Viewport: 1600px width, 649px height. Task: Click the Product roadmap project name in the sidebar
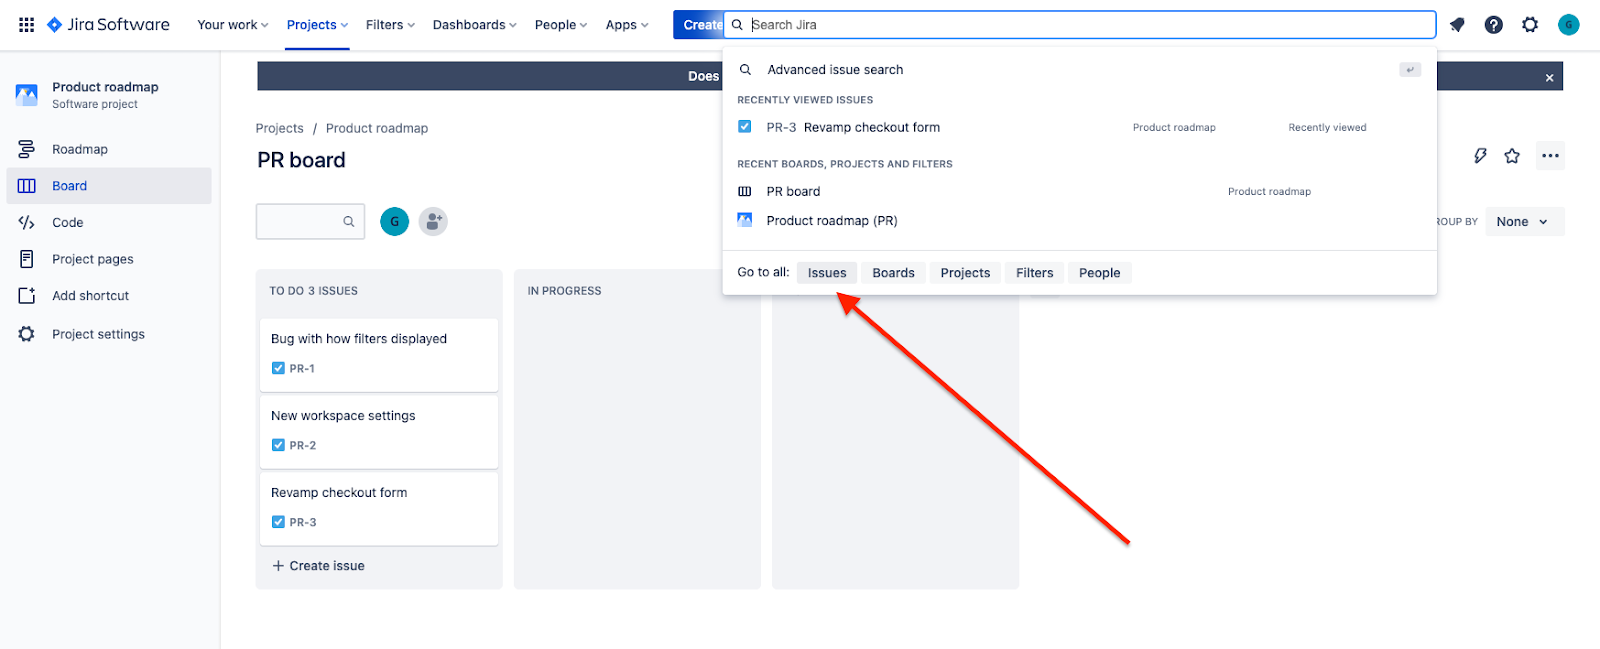pyautogui.click(x=105, y=87)
